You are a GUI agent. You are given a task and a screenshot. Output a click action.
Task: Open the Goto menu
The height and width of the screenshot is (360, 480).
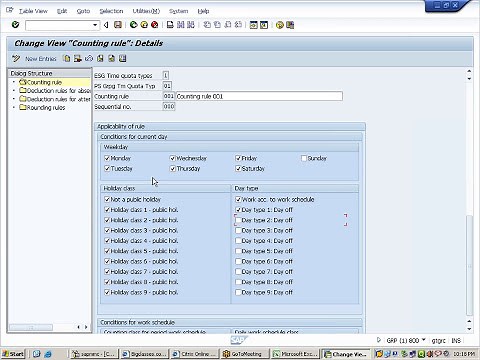[x=83, y=11]
